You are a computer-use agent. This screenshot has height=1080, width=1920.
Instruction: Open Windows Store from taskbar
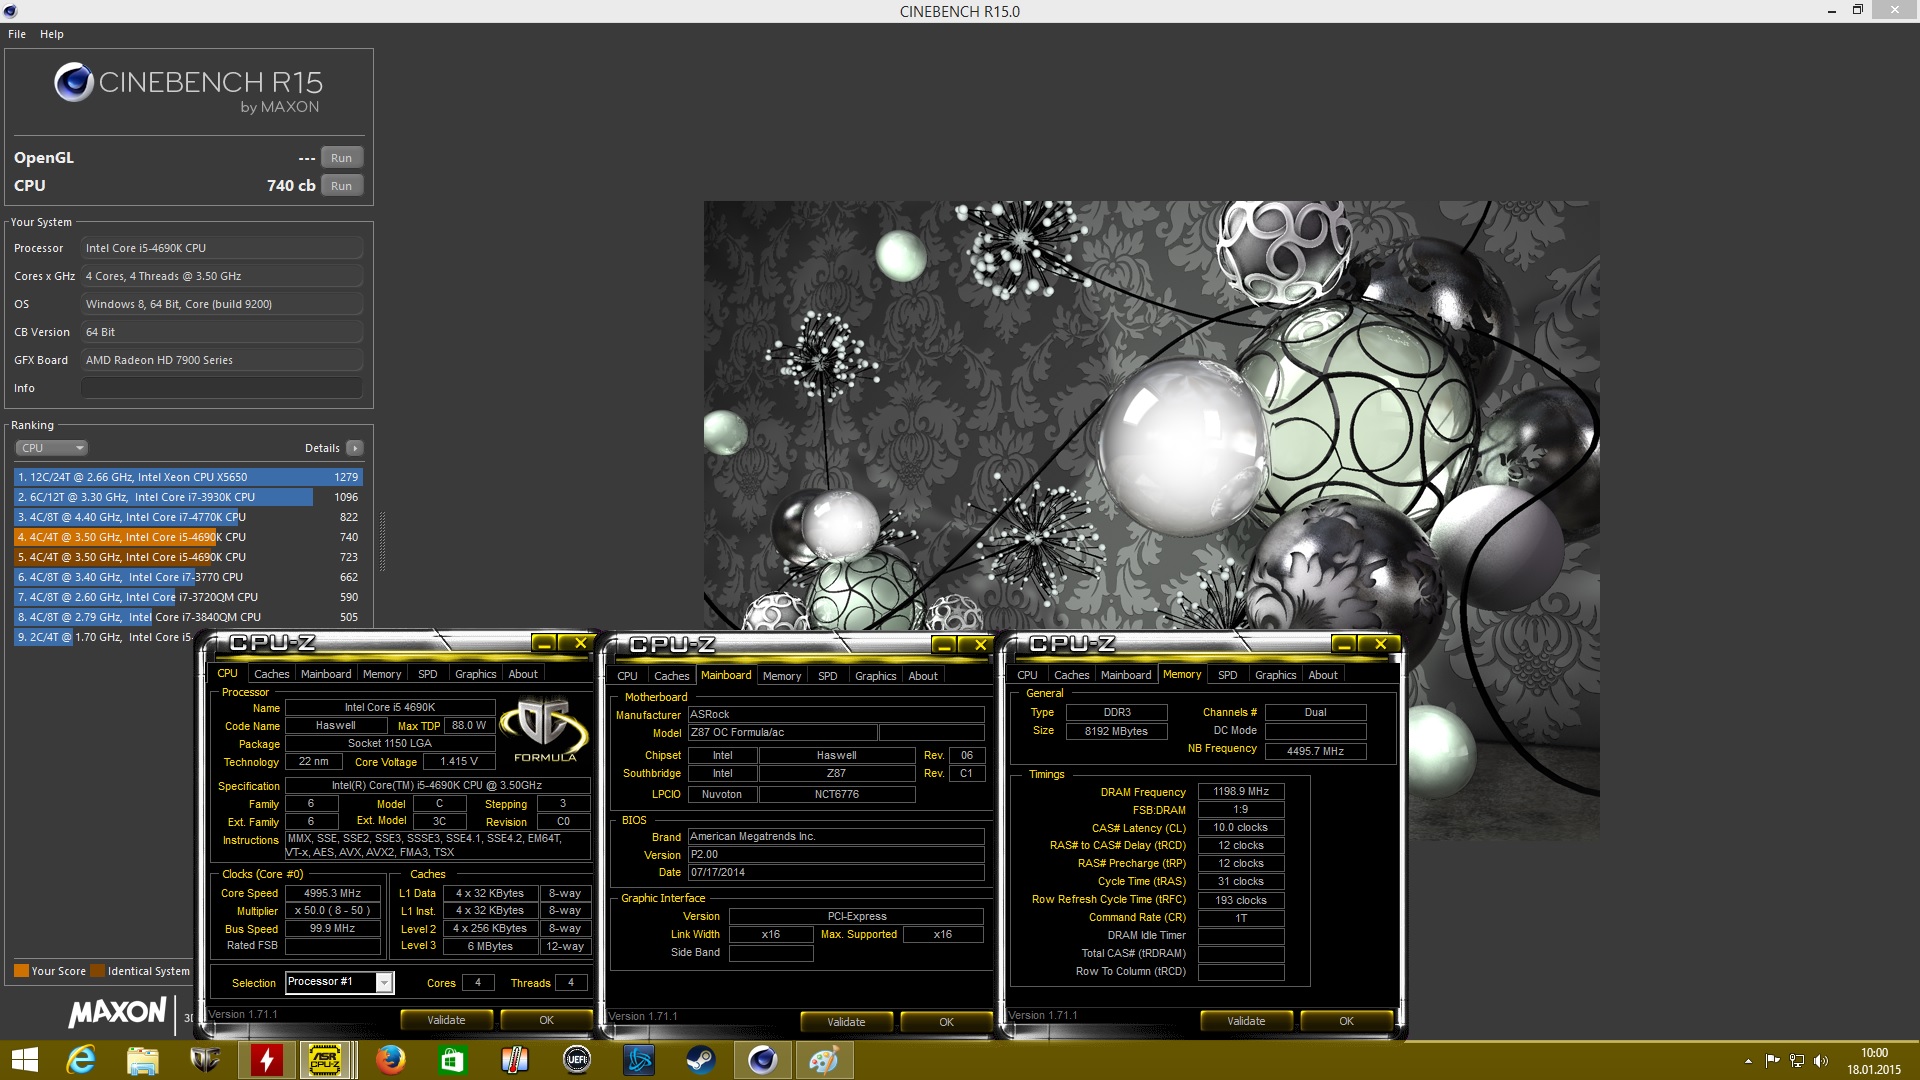tap(452, 1060)
